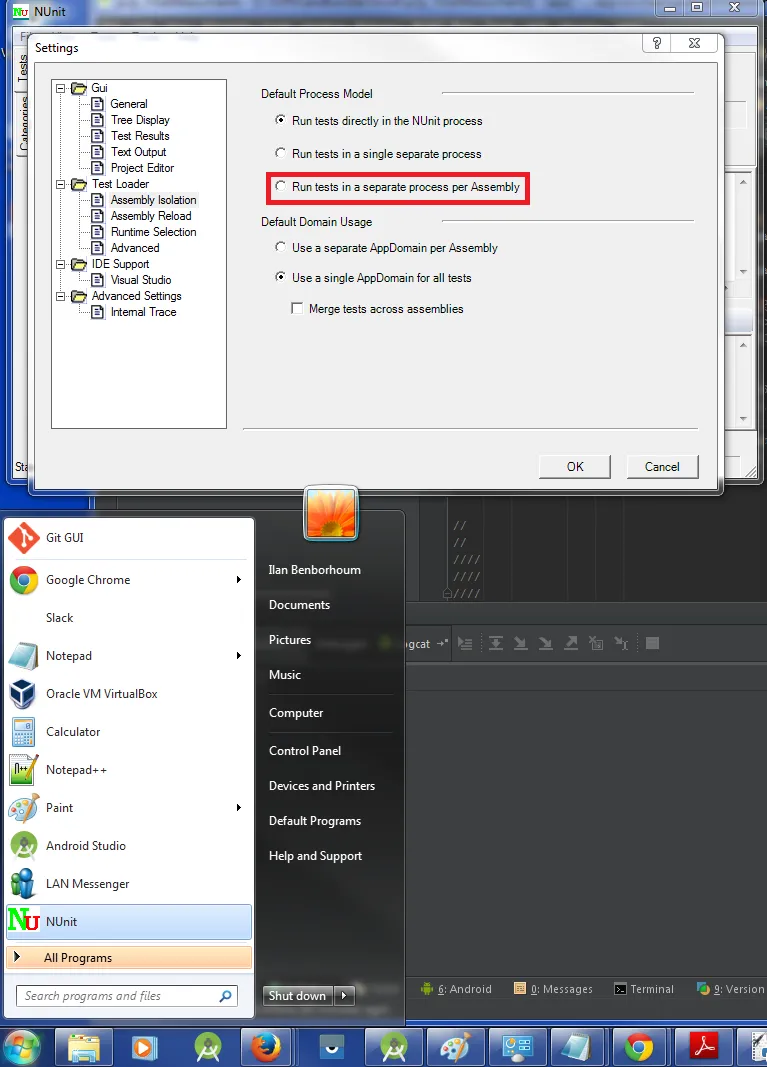Click the Shut down button
Screen dimensions: 767x1067
299,996
